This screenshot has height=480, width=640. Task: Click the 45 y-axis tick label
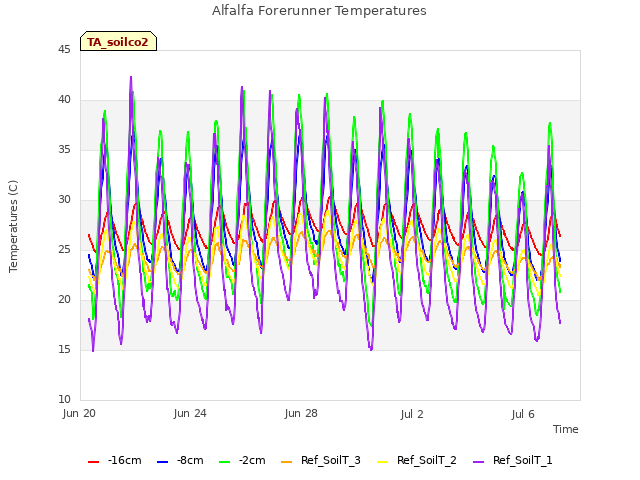(x=64, y=50)
